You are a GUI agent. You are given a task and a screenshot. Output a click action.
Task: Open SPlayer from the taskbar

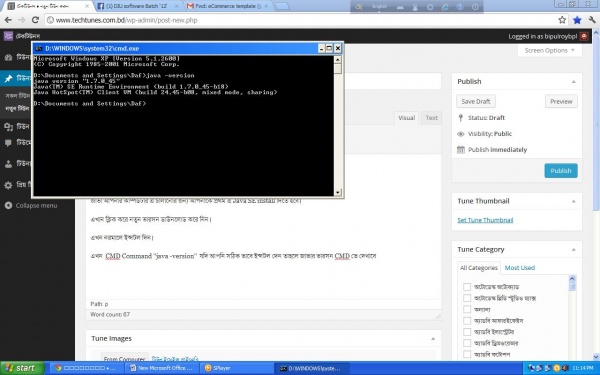237,368
